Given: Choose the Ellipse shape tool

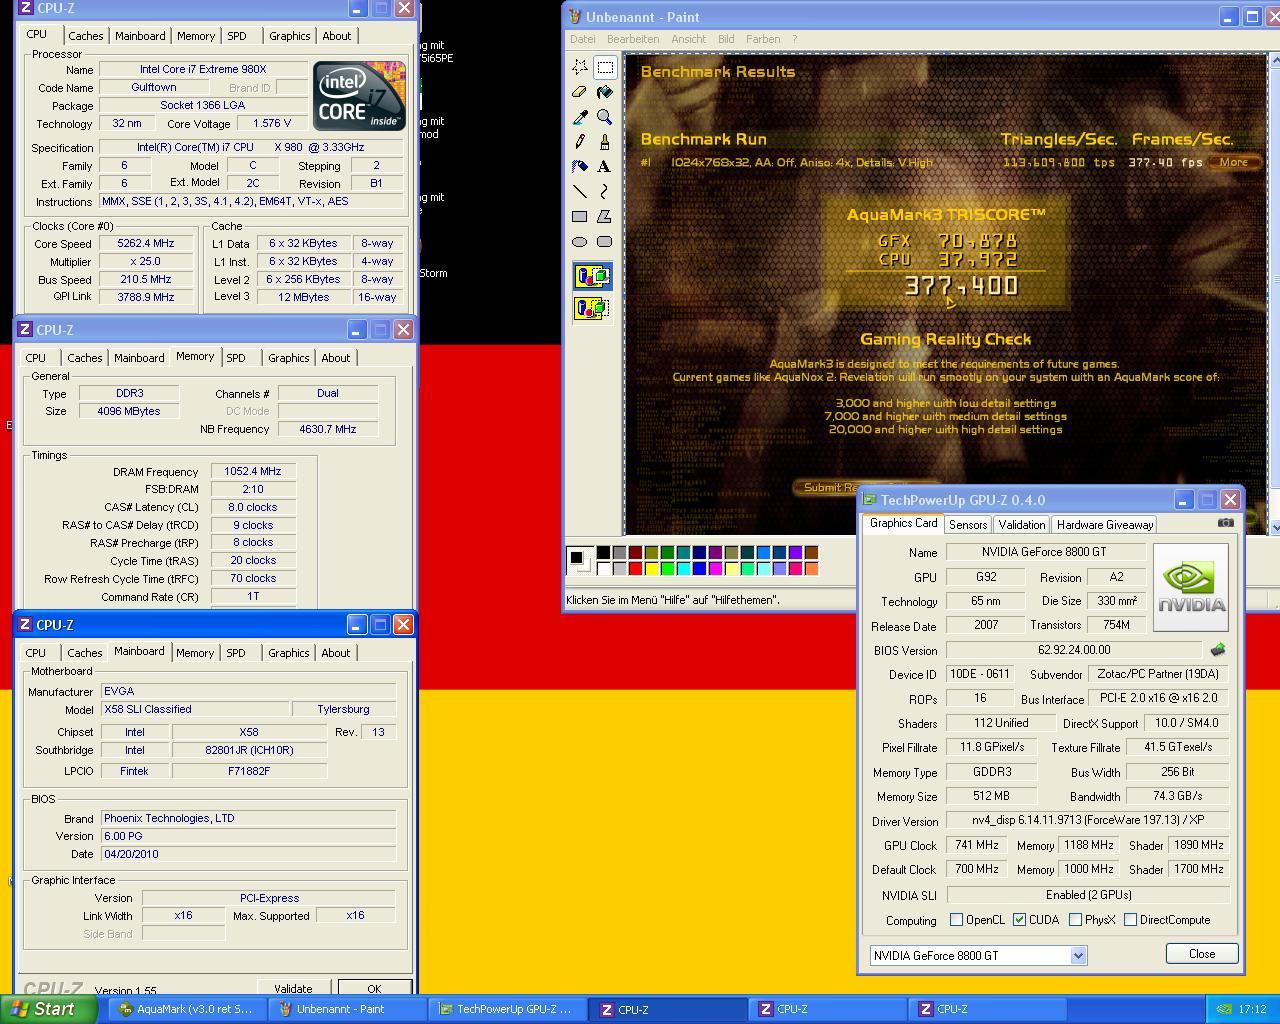Looking at the screenshot, I should (x=580, y=241).
